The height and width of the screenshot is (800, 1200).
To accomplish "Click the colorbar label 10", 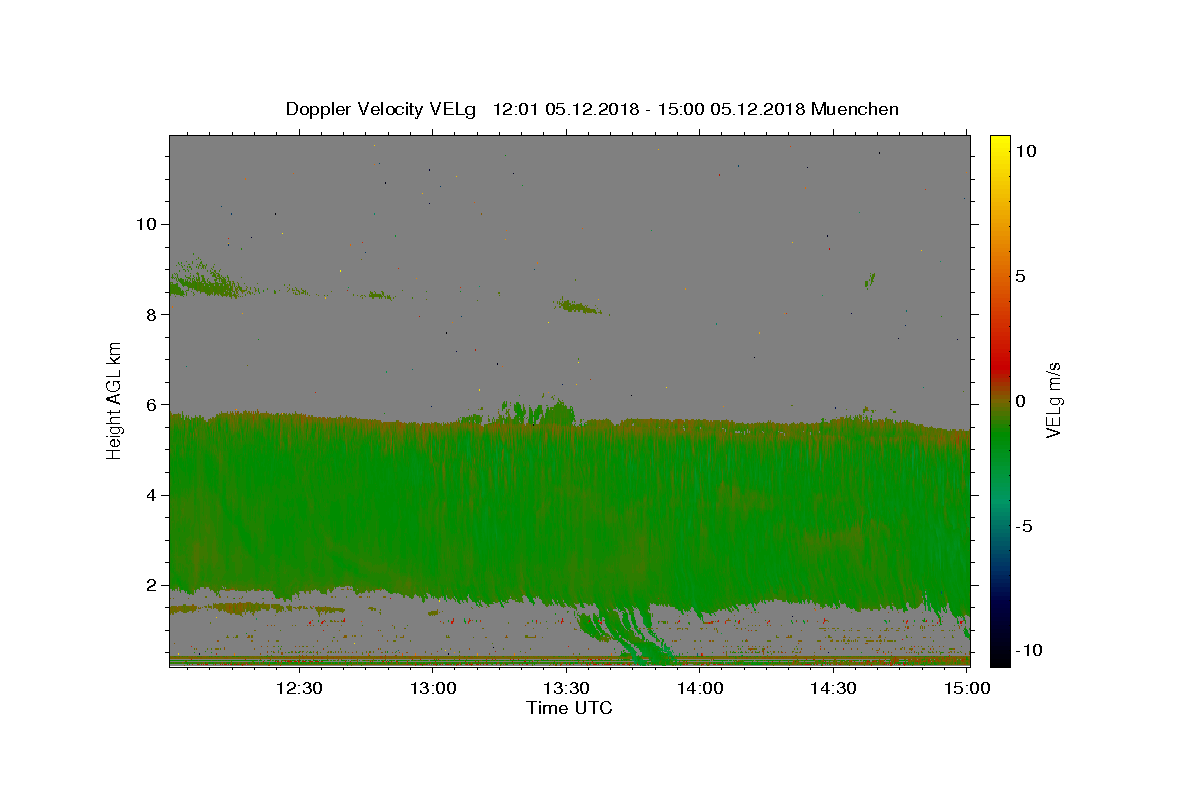I will 1025,151.
